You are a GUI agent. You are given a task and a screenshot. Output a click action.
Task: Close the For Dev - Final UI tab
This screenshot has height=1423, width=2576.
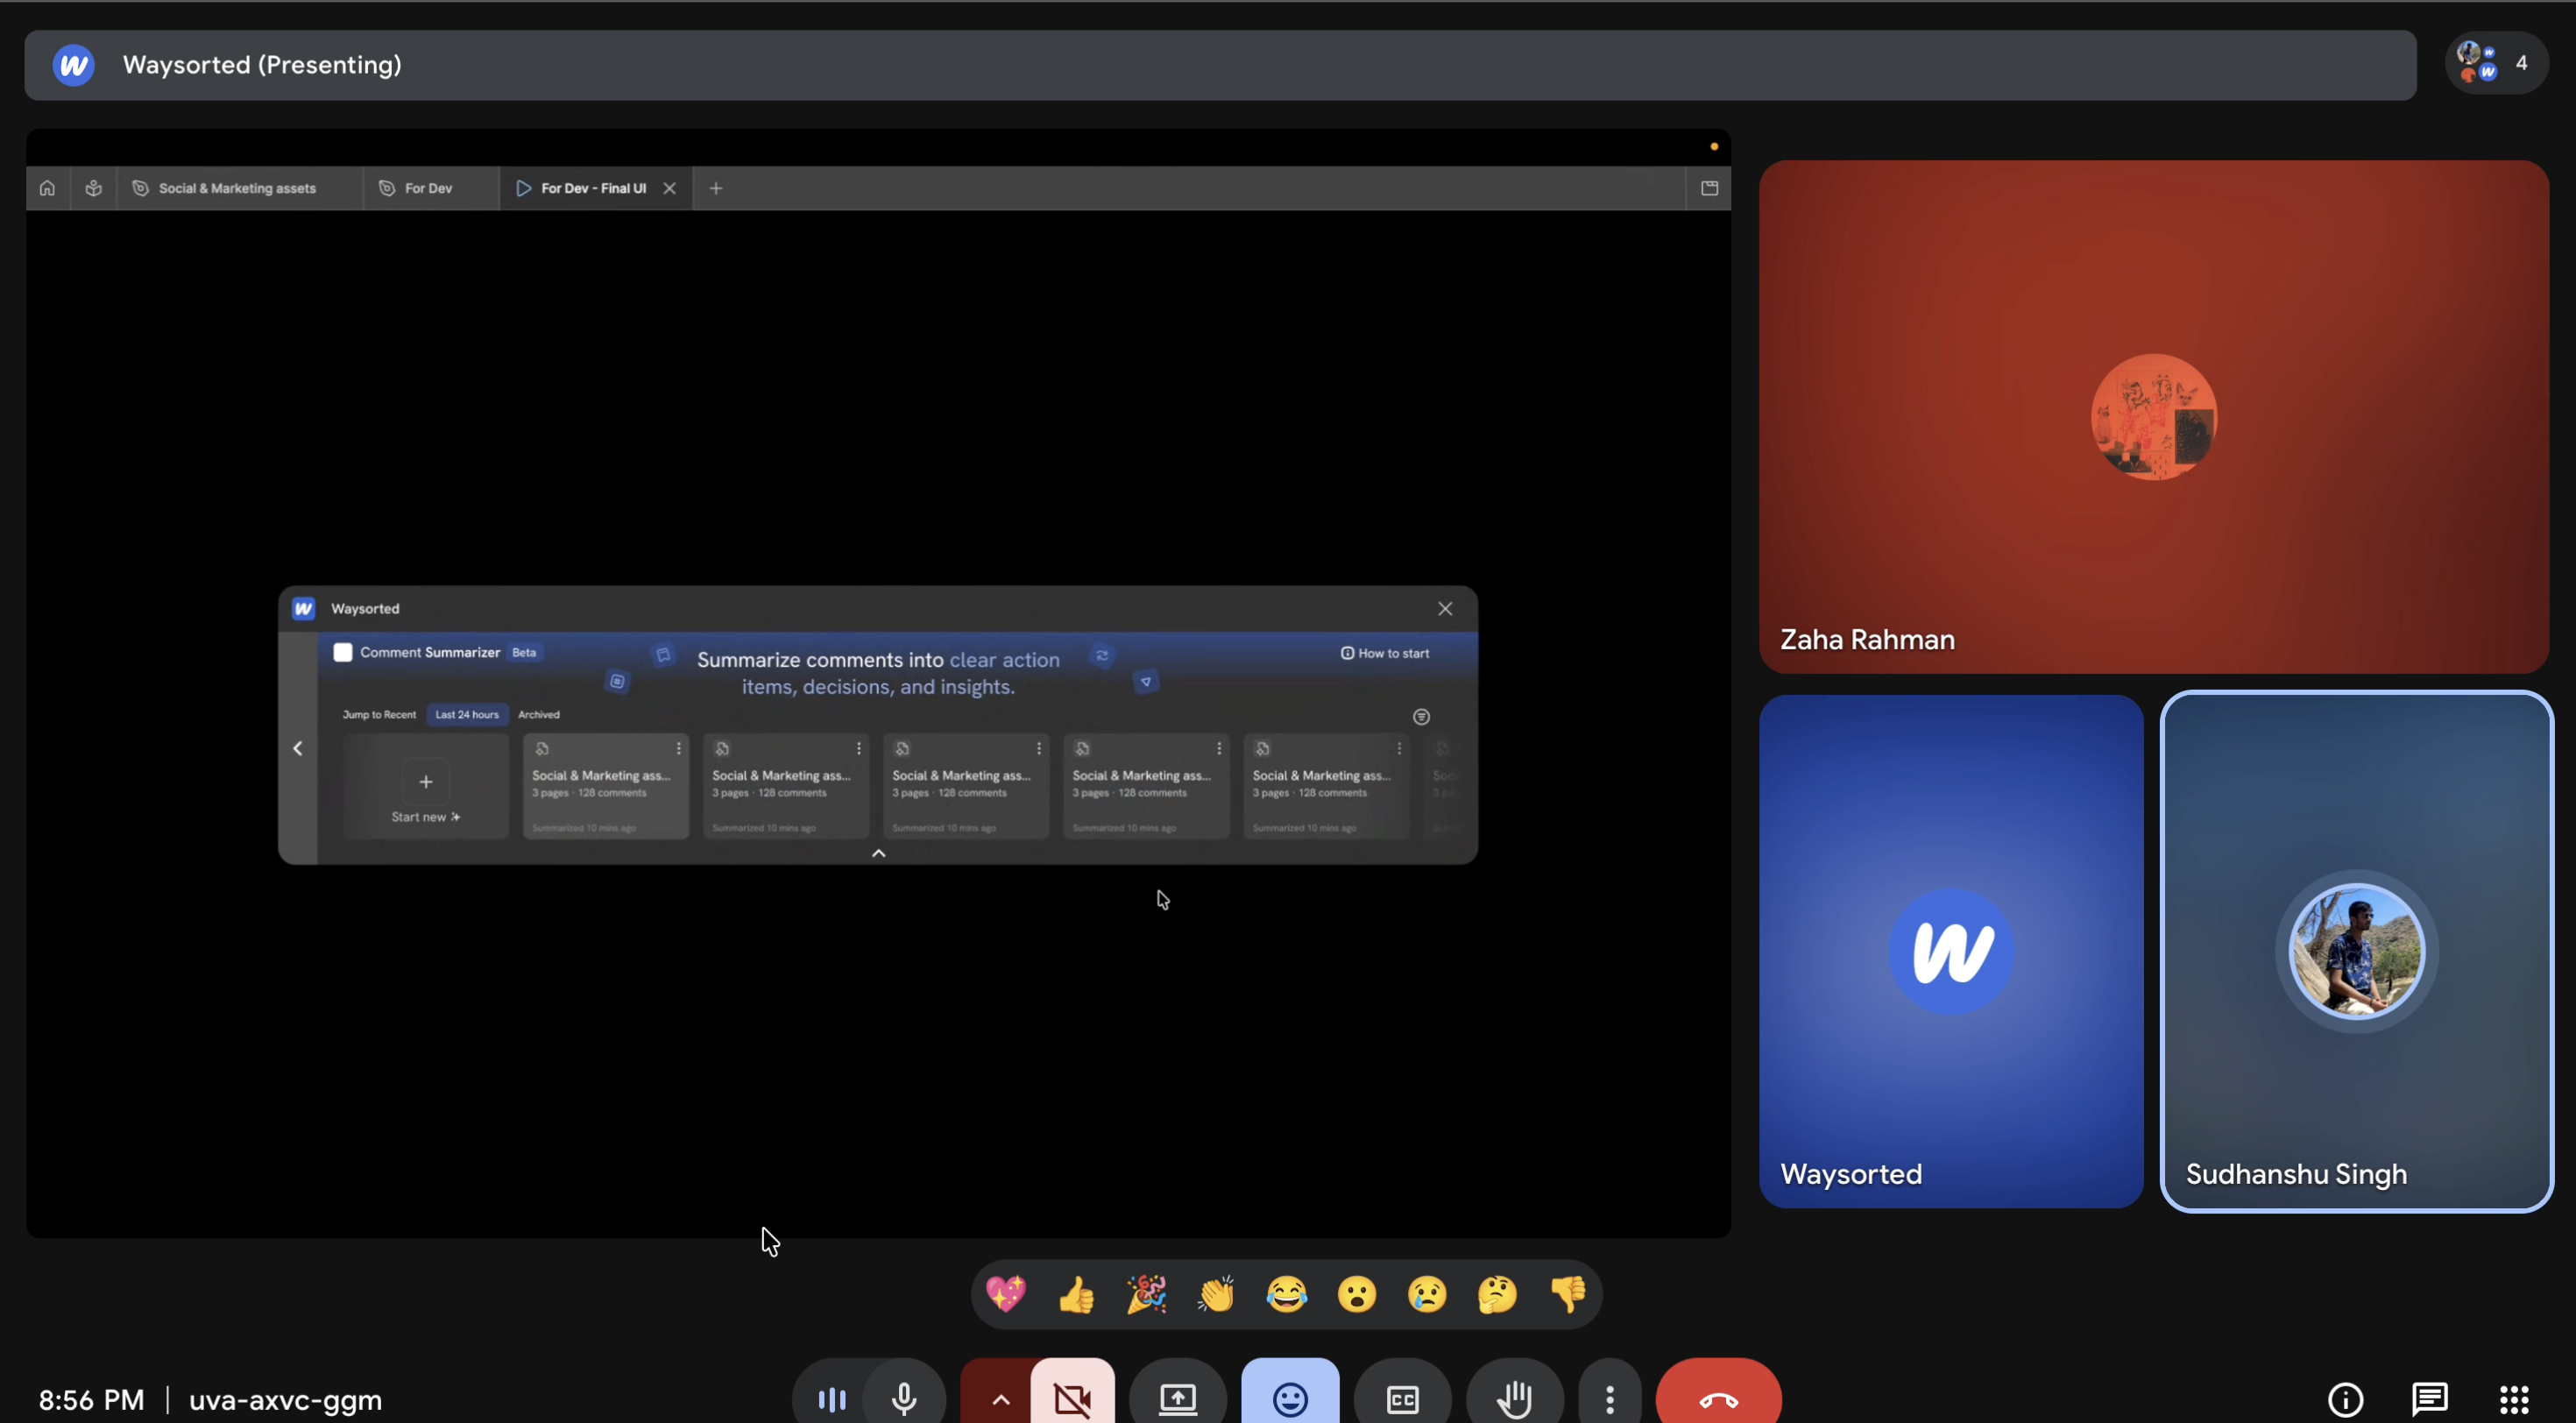click(670, 188)
